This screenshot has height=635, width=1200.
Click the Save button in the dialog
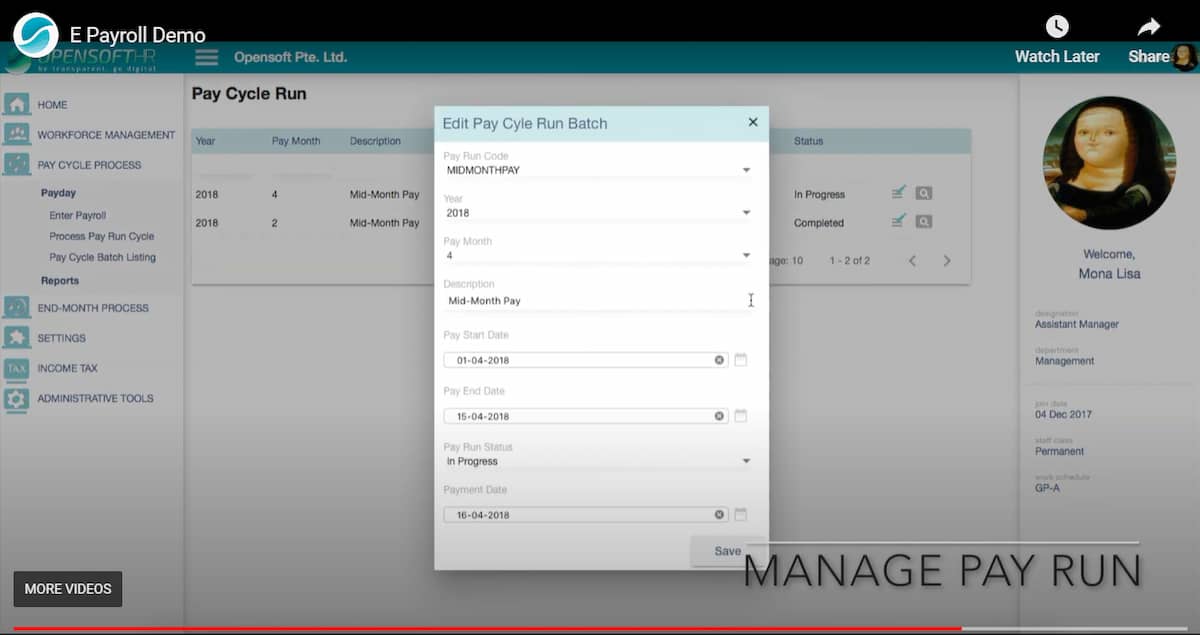(727, 551)
